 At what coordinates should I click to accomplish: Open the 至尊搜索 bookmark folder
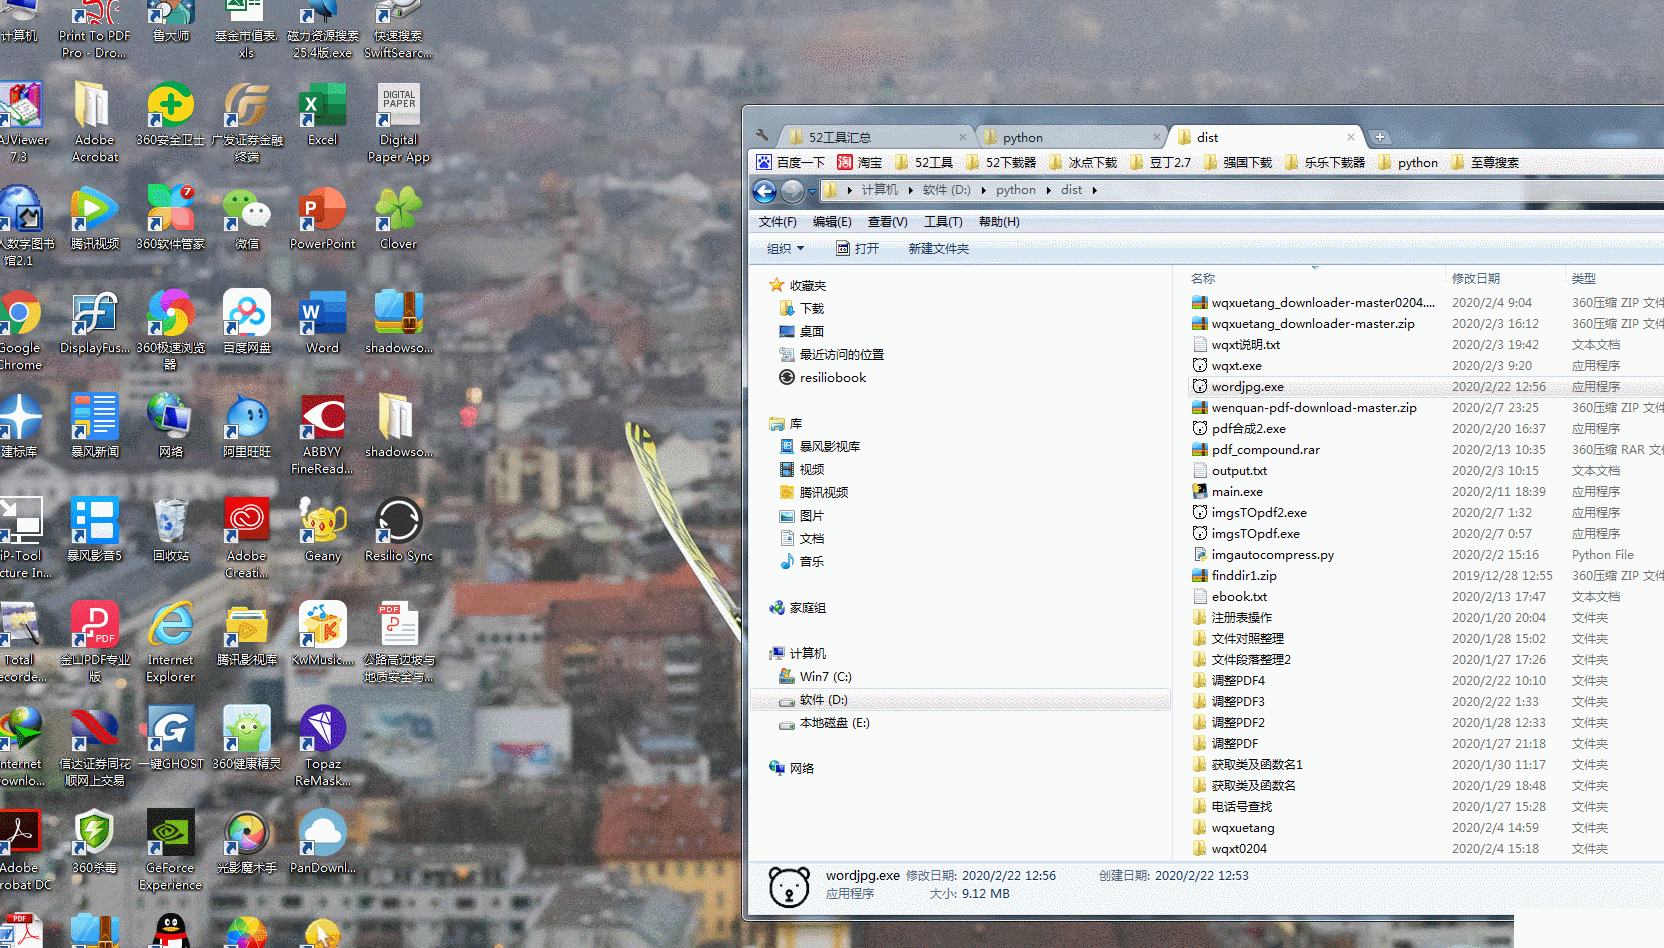1484,162
